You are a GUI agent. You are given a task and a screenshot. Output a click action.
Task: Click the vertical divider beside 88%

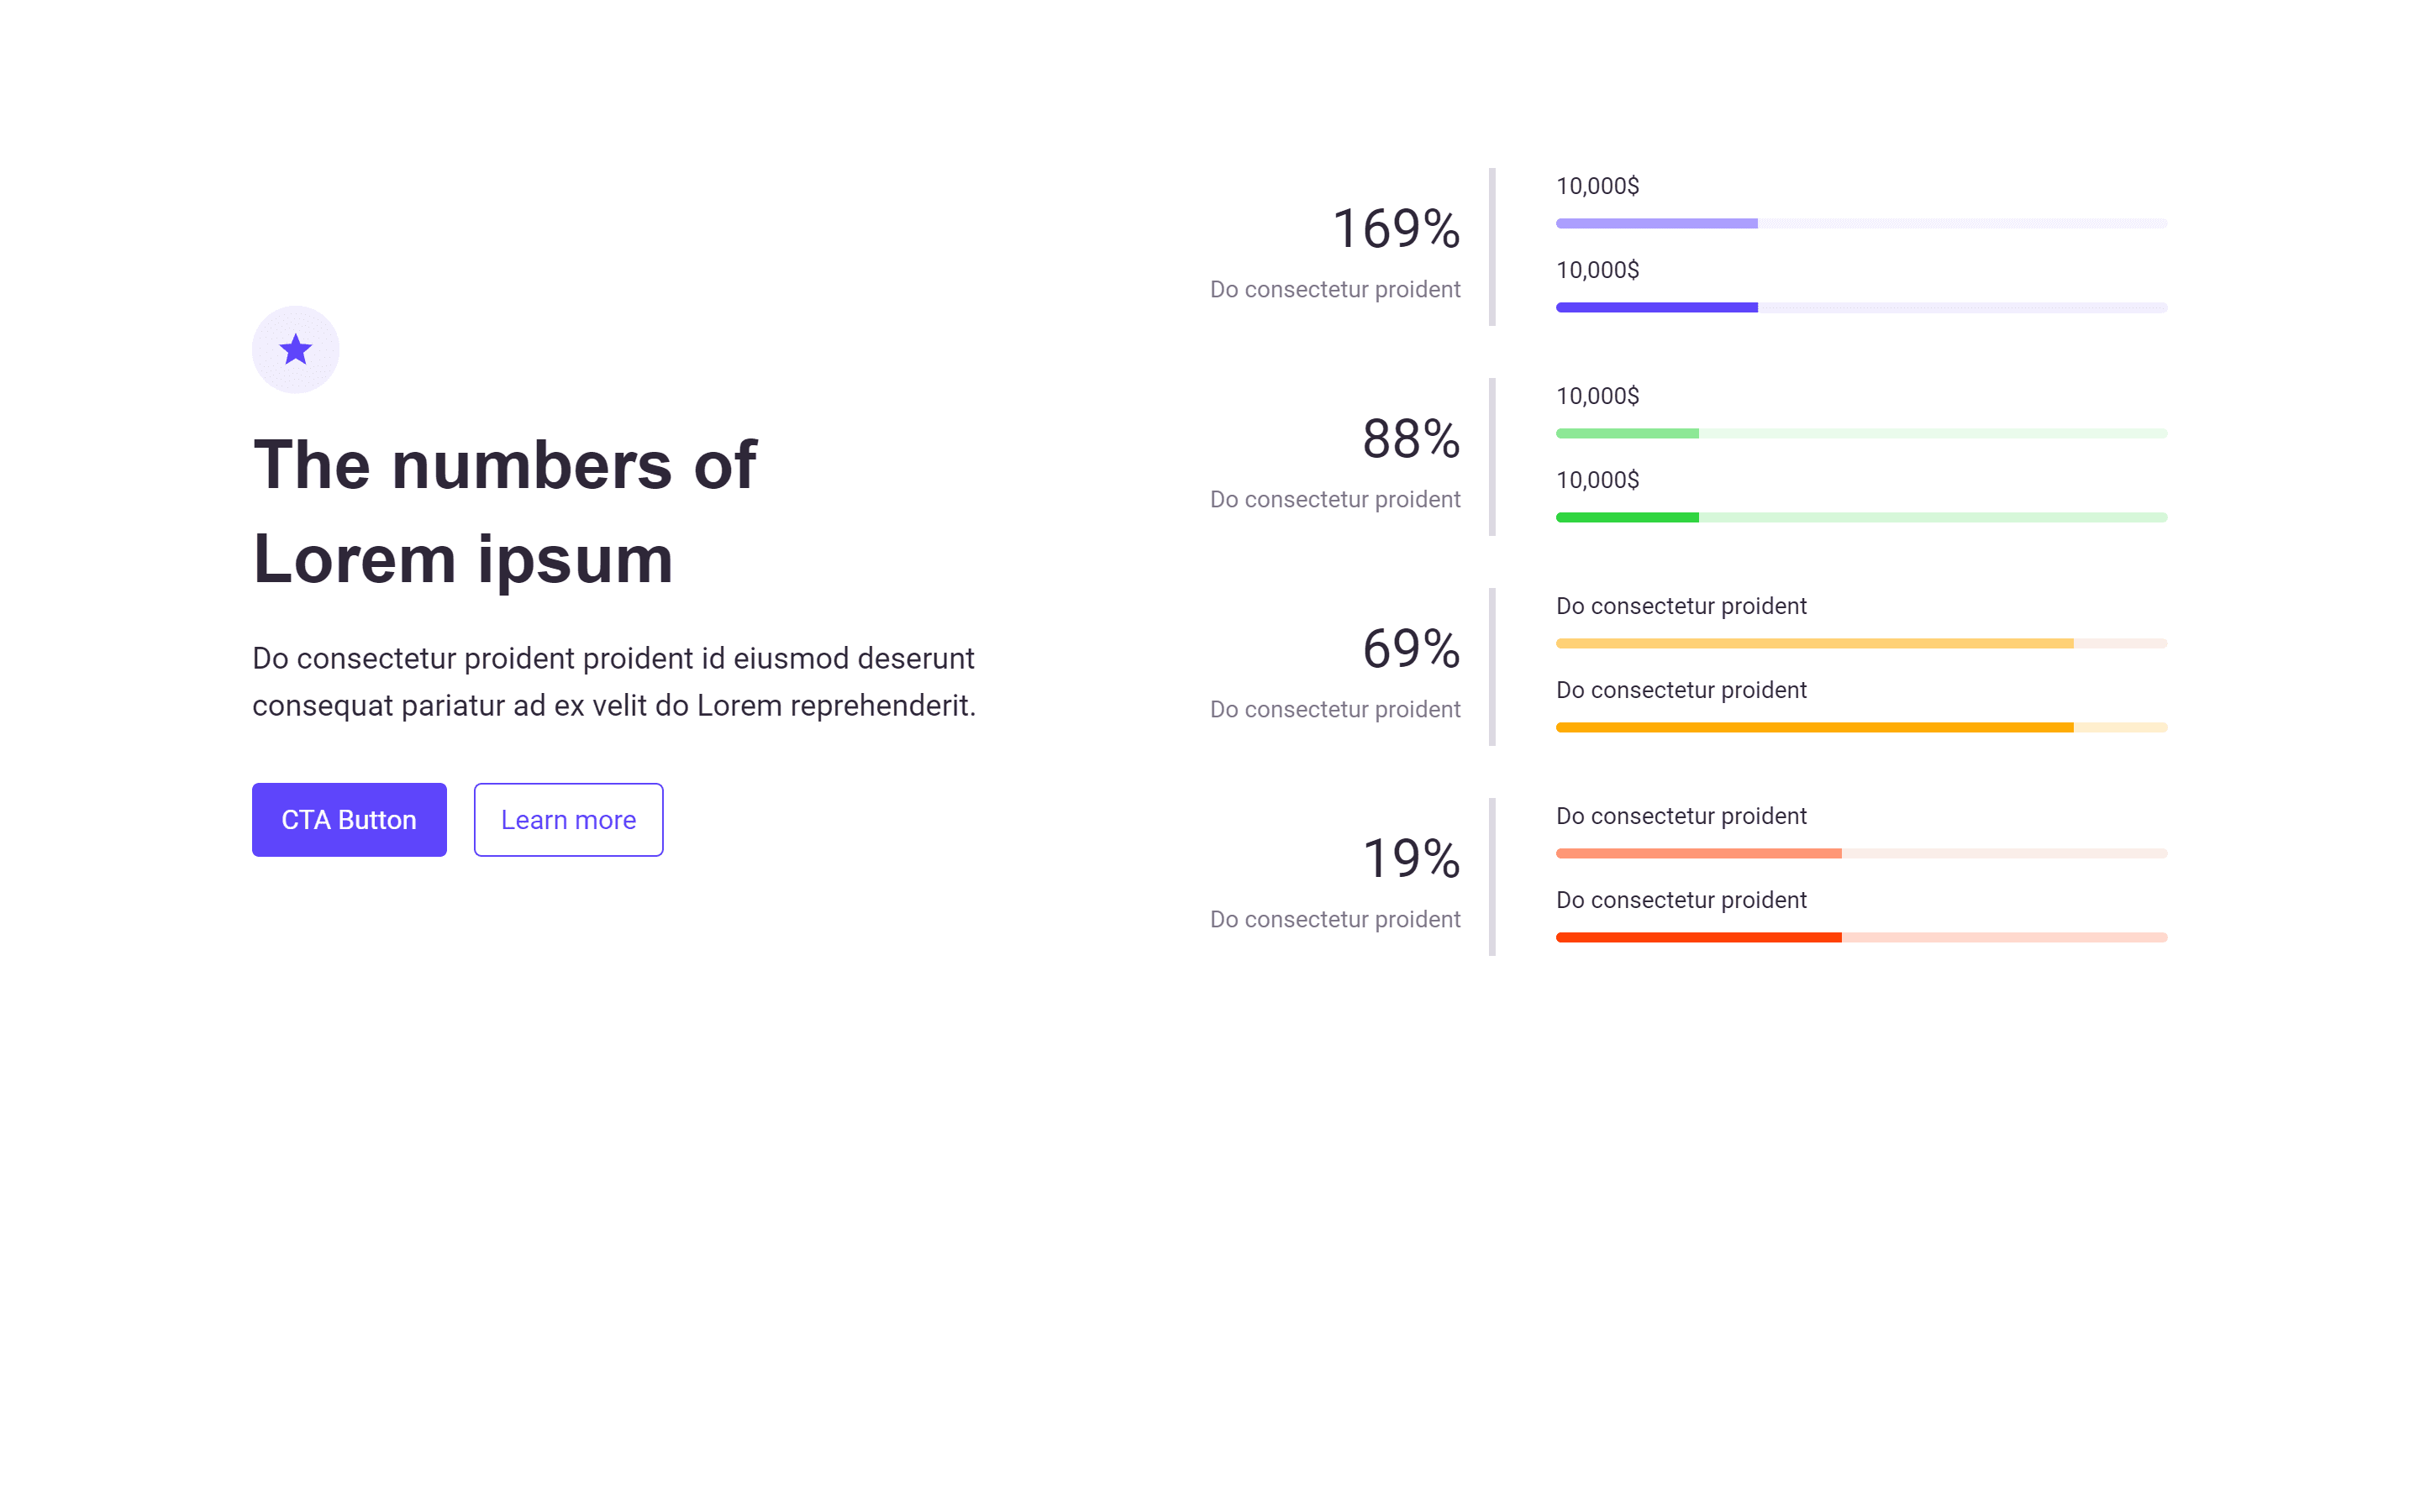1492,457
